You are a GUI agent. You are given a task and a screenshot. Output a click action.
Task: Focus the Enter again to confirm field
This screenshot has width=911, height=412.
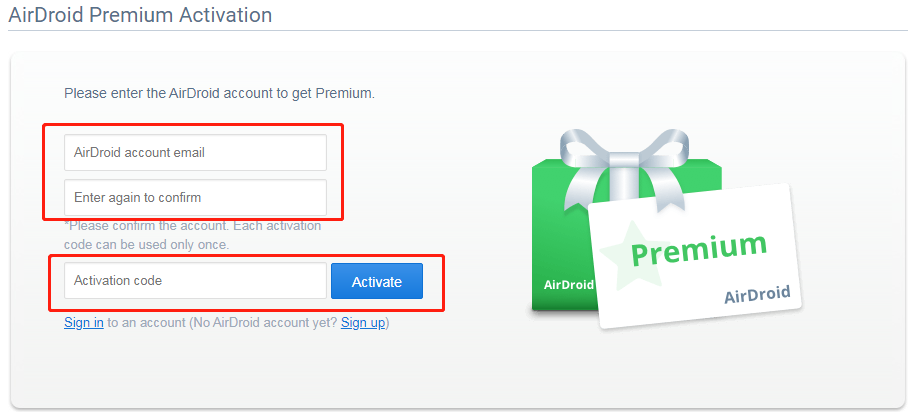(x=195, y=198)
